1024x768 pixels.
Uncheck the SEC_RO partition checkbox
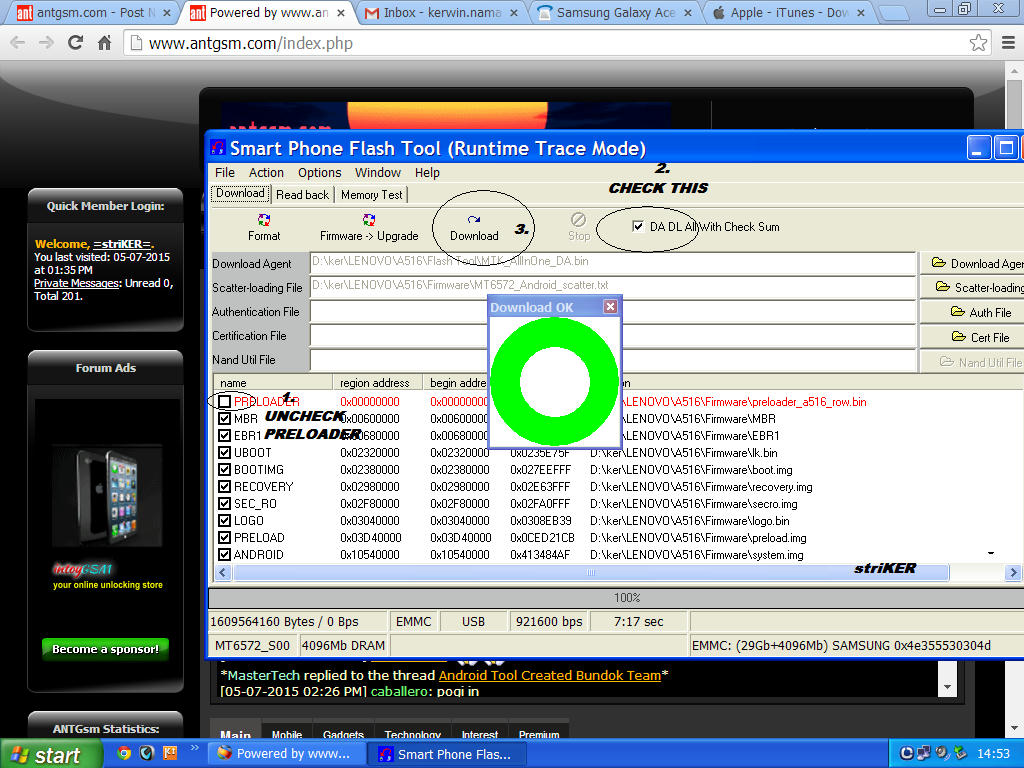coord(225,503)
